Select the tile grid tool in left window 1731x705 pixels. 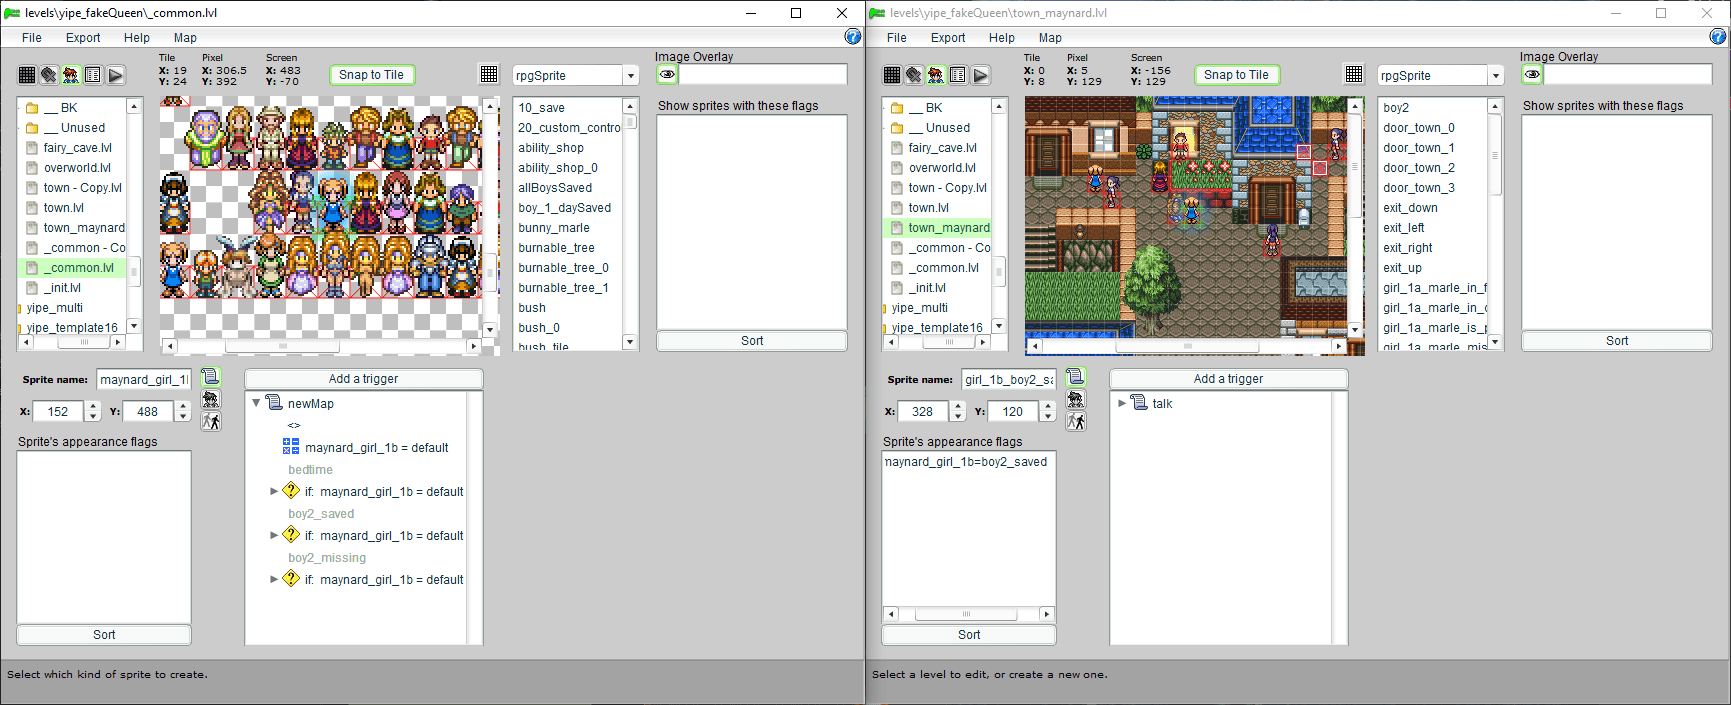point(27,75)
